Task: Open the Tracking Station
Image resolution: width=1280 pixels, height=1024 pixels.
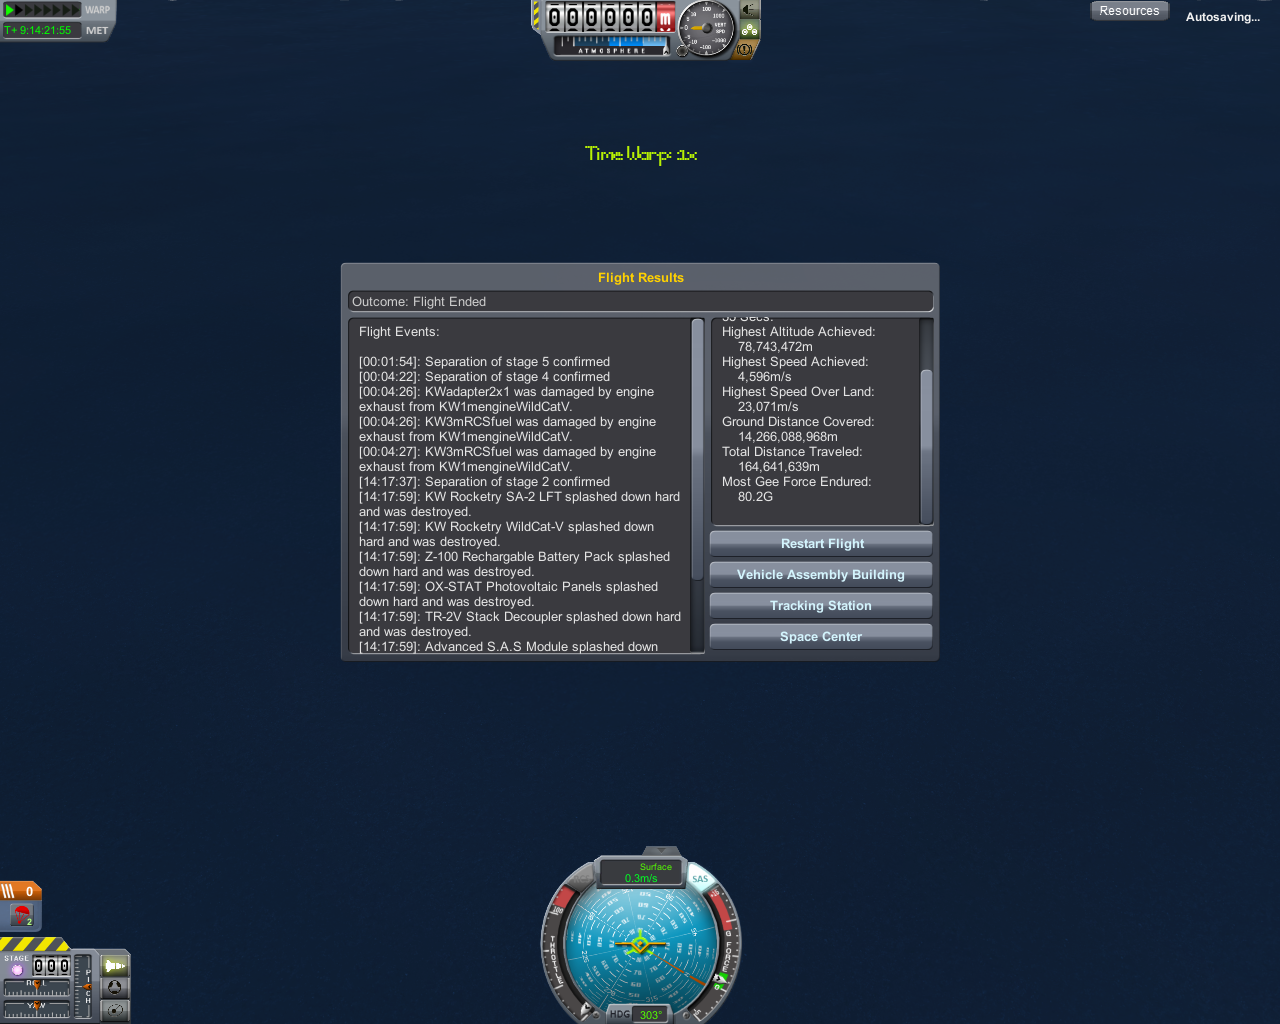Action: point(820,606)
